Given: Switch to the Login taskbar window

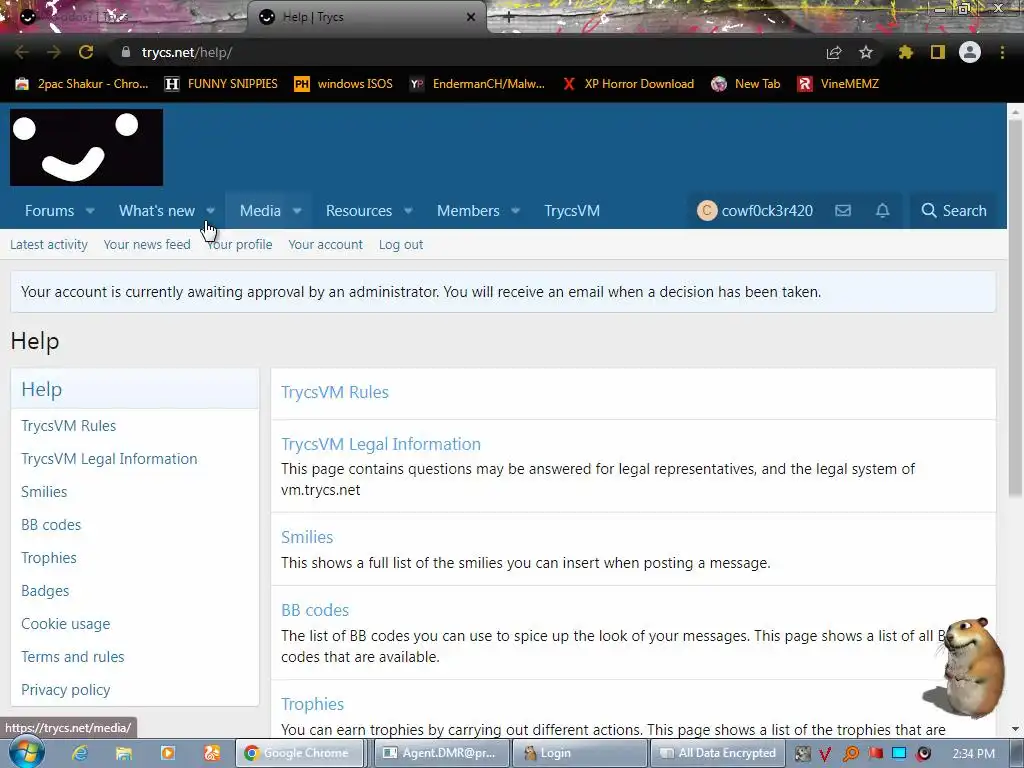Looking at the screenshot, I should (x=579, y=753).
